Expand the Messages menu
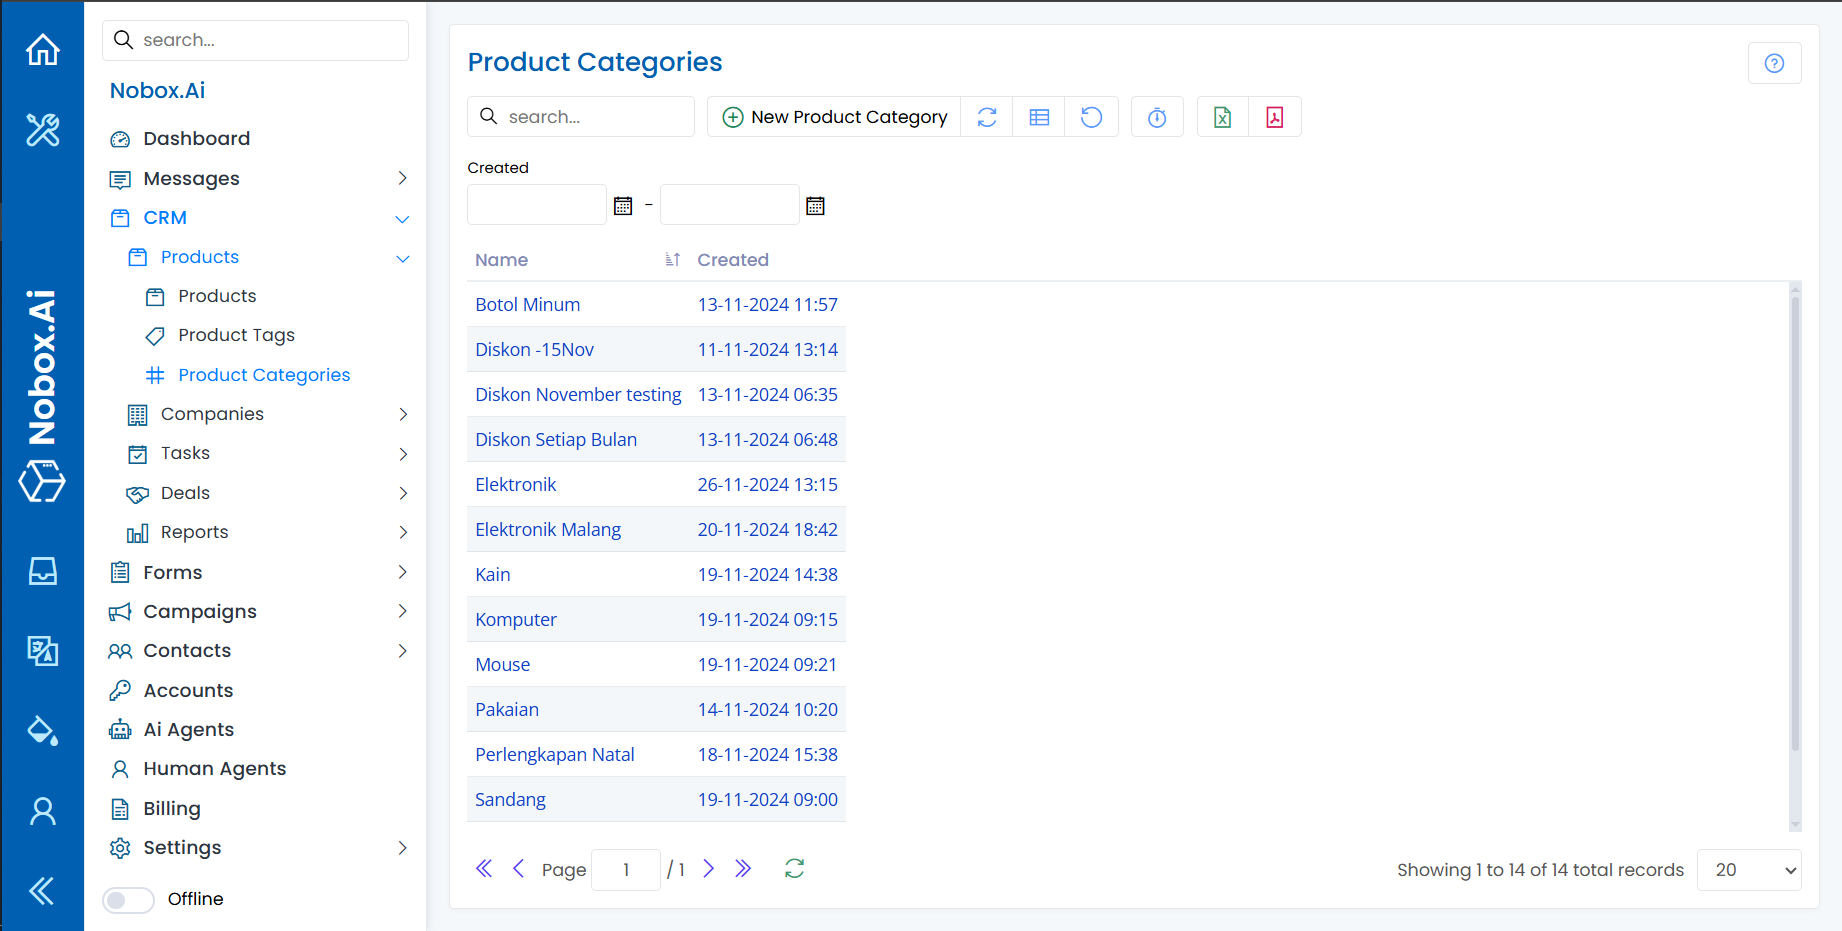 point(402,178)
